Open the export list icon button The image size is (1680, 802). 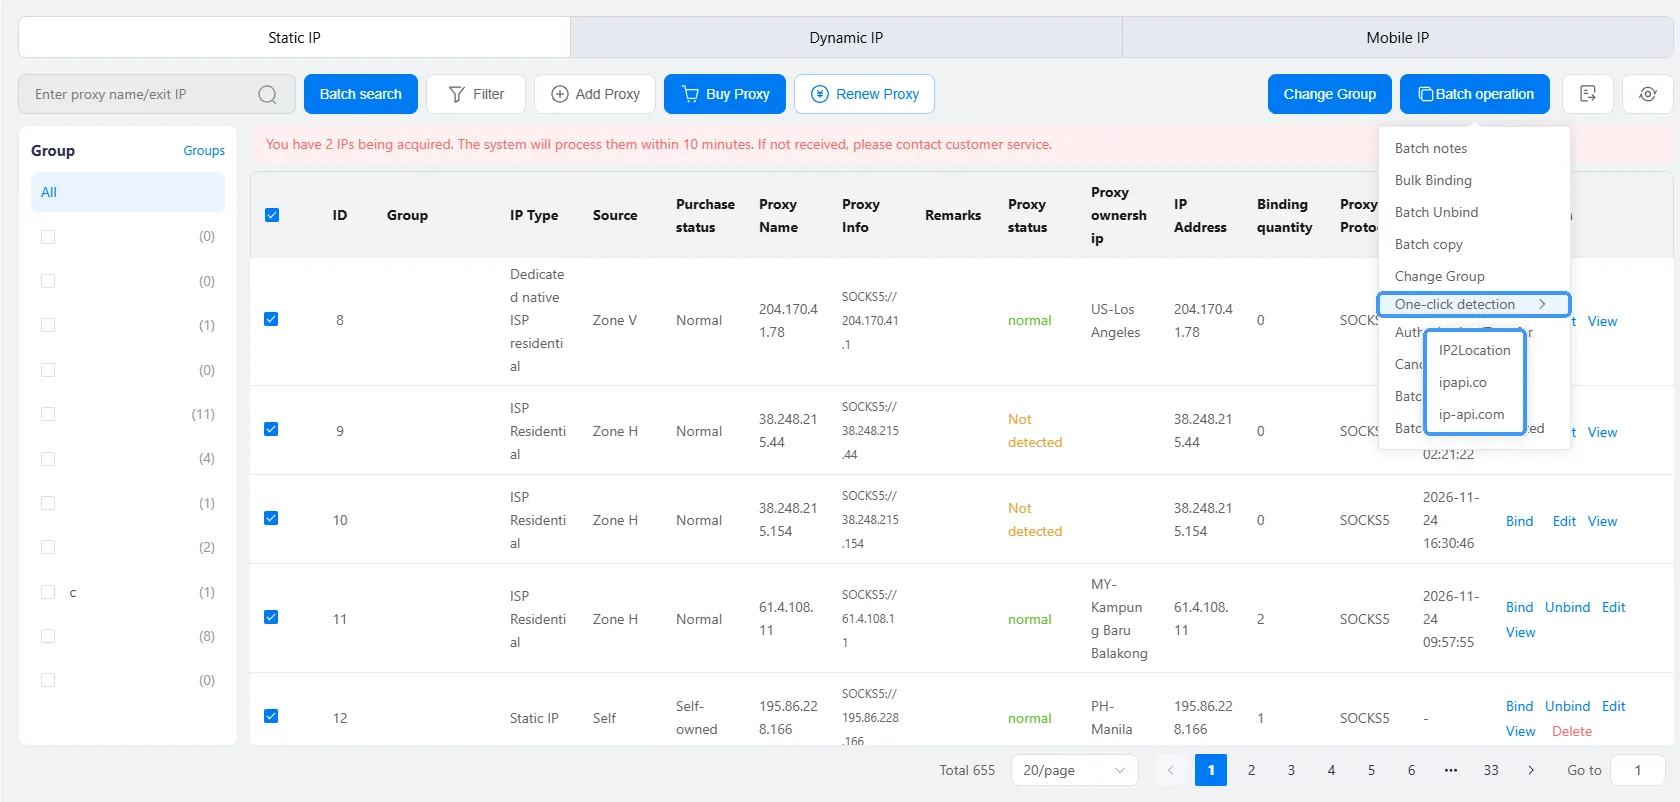click(1587, 94)
